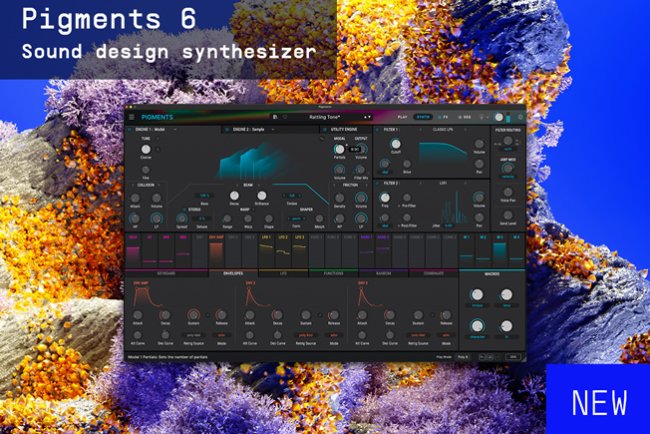The image size is (650, 434).
Task: Open the Beam Timbre selector
Action: click(292, 196)
